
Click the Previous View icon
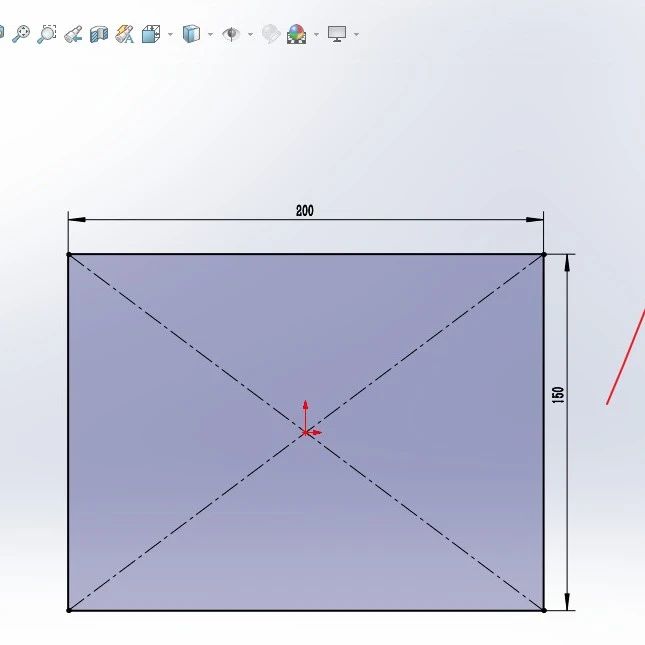coord(73,34)
